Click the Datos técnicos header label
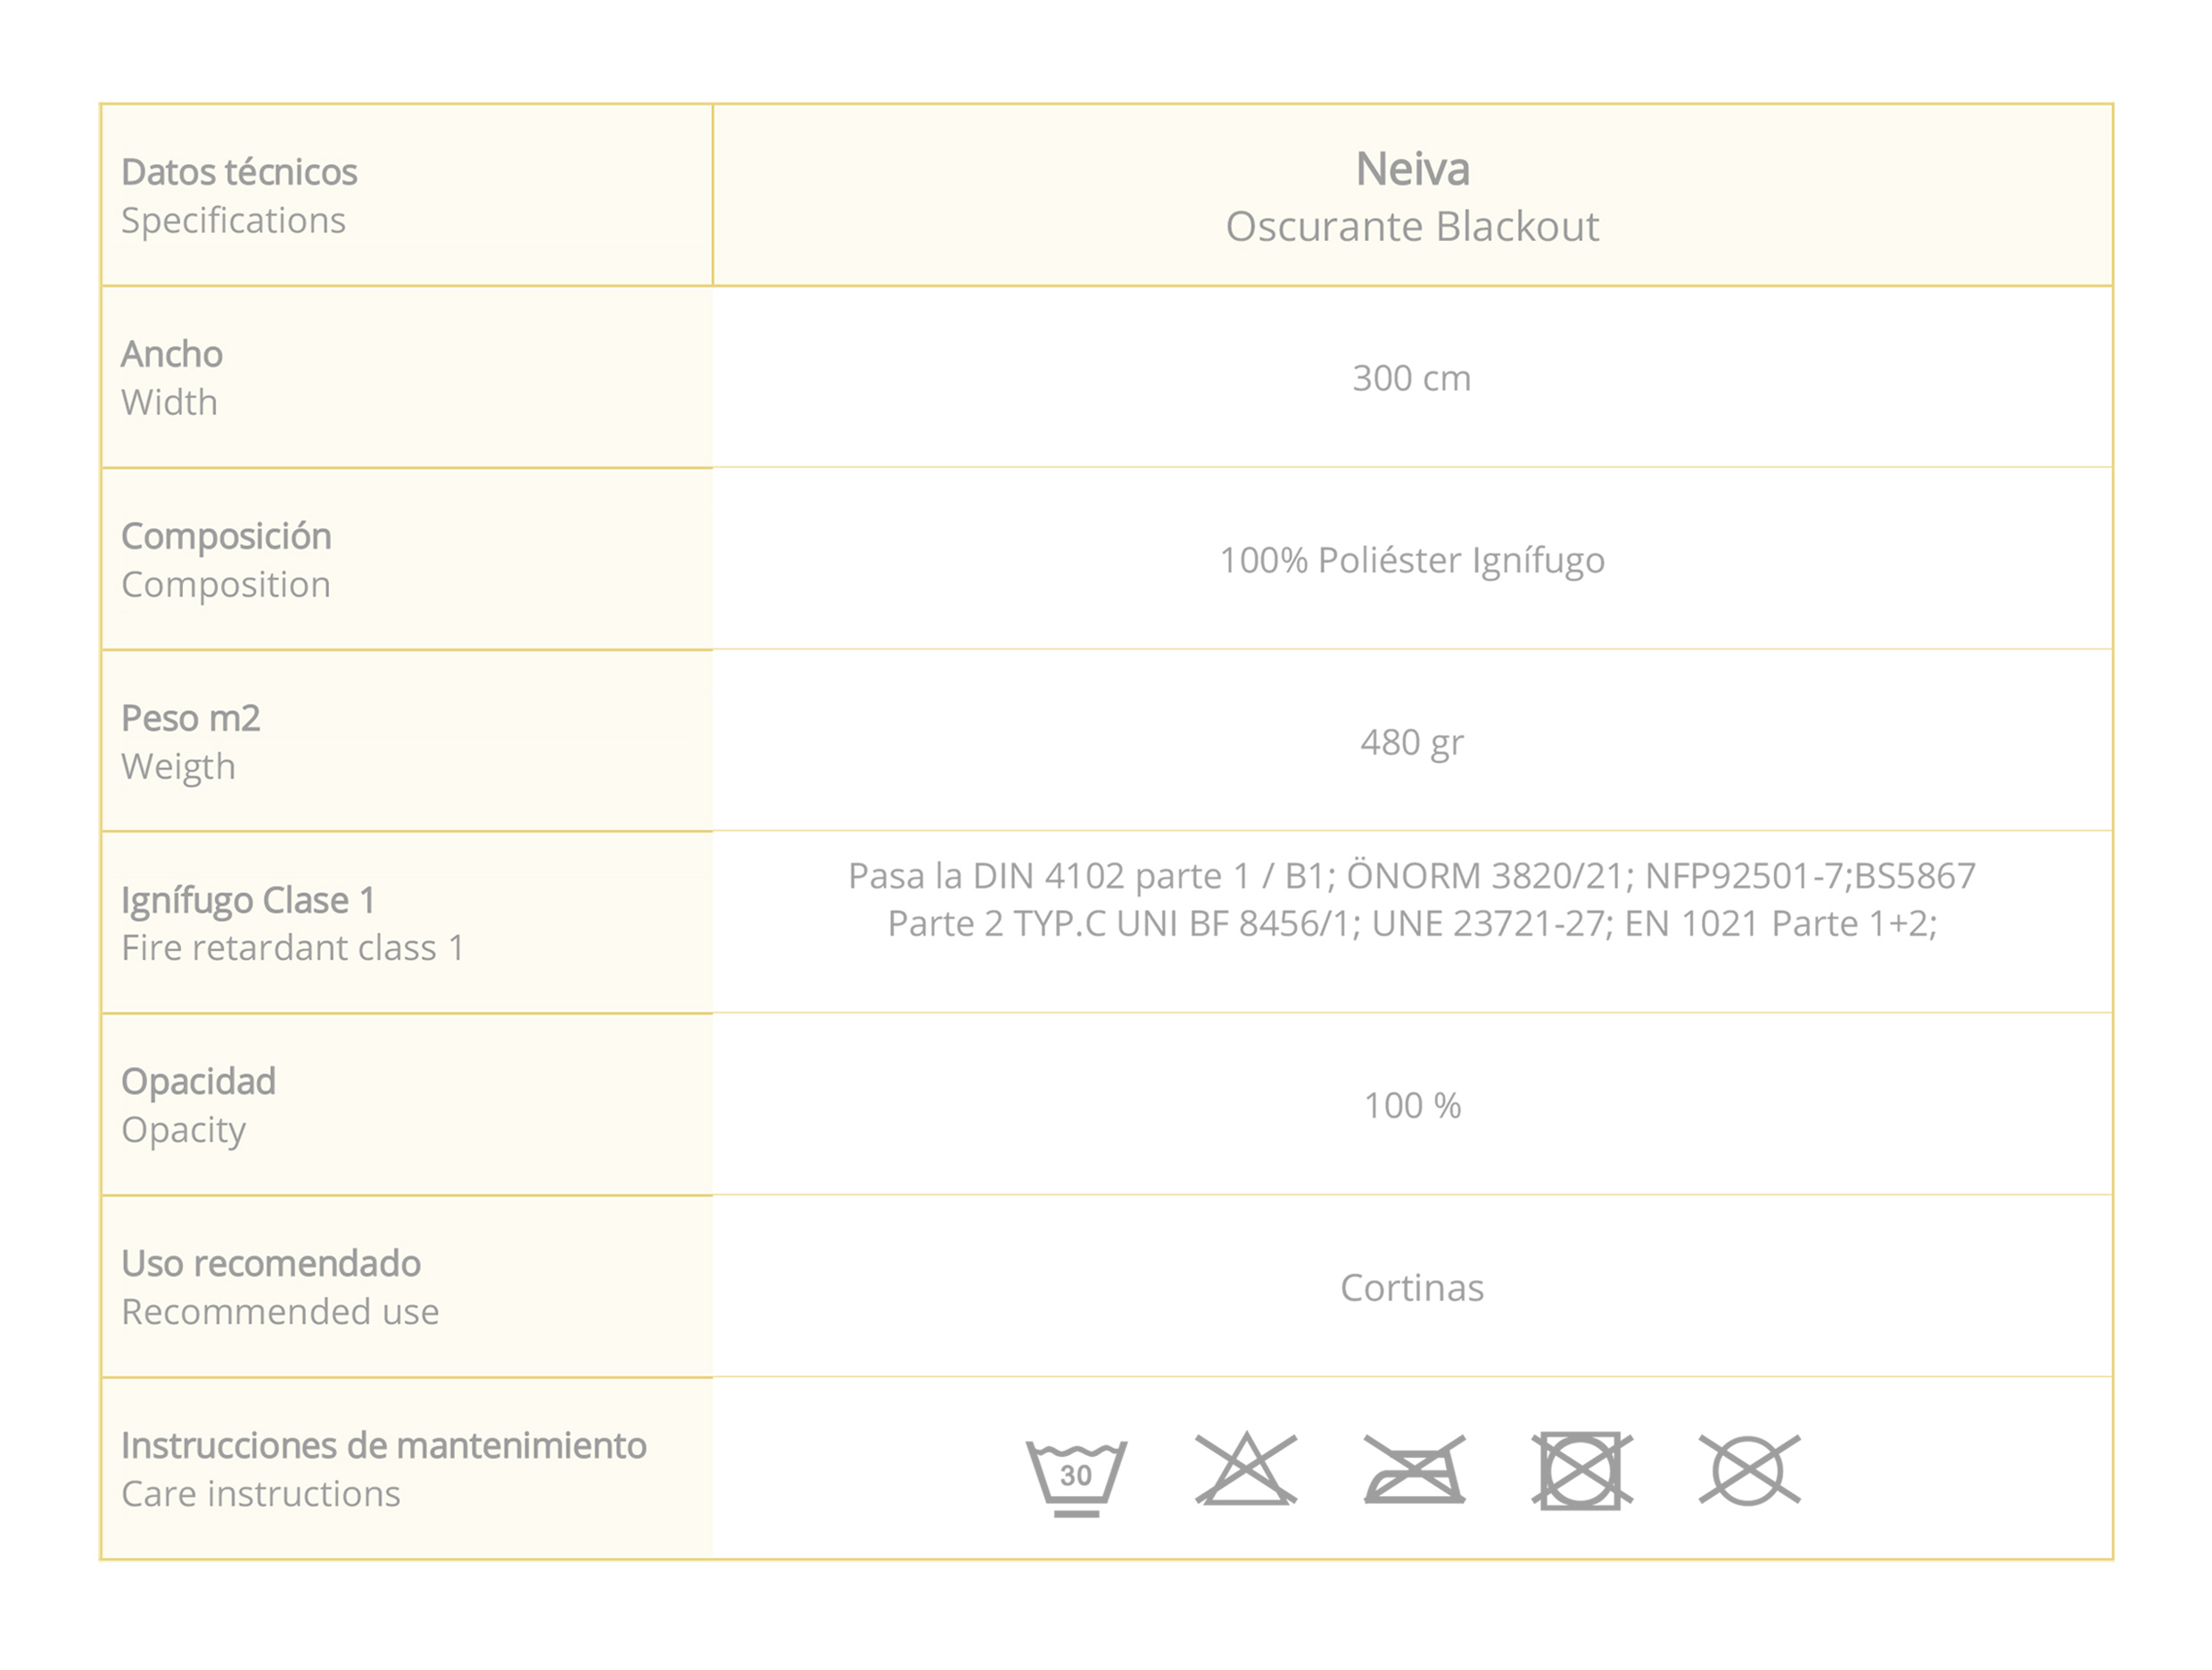Image resolution: width=2212 pixels, height=1670 pixels. point(239,173)
